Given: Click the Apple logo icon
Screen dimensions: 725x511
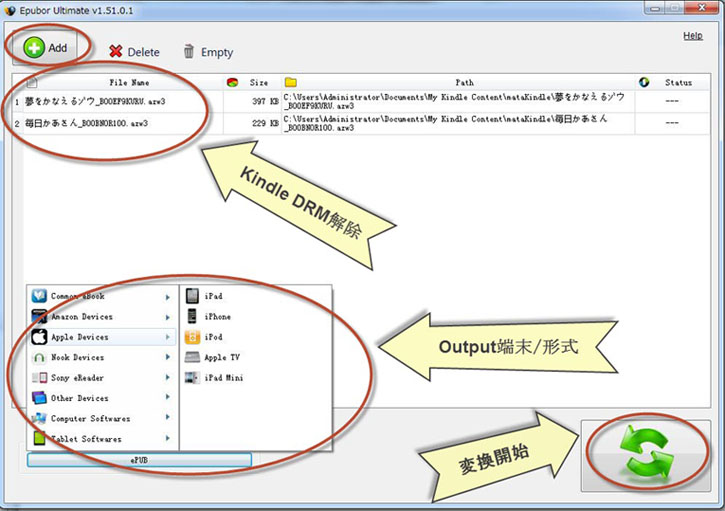Looking at the screenshot, I should coord(39,337).
